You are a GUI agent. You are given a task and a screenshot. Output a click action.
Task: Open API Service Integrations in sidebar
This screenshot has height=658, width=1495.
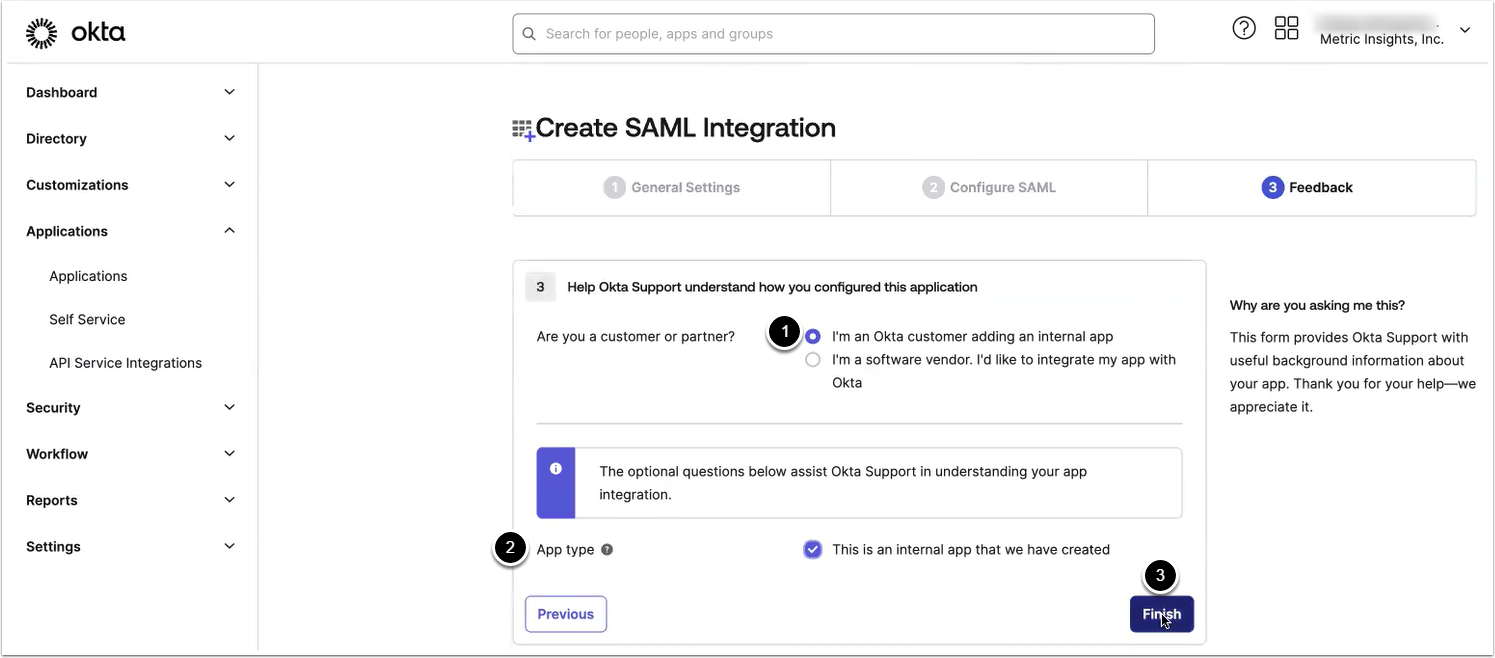pos(125,363)
